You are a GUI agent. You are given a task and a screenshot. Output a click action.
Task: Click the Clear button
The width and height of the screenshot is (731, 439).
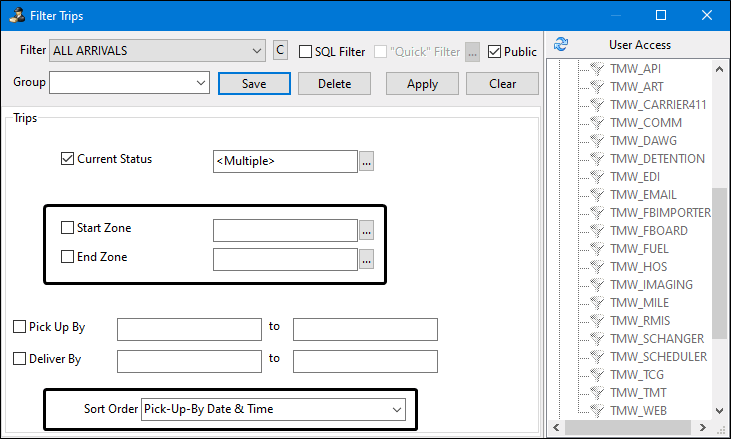pyautogui.click(x=503, y=83)
